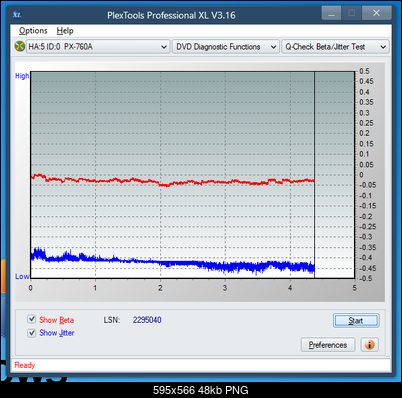This screenshot has width=402, height=398.
Task: Click the blue Jitter curve on graph
Action: pos(173,263)
